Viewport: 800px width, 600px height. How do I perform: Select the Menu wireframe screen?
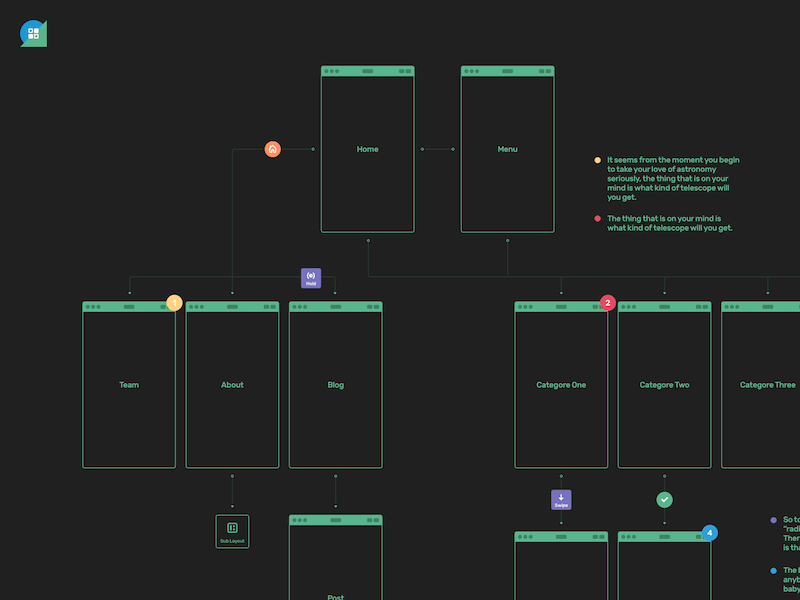(507, 149)
